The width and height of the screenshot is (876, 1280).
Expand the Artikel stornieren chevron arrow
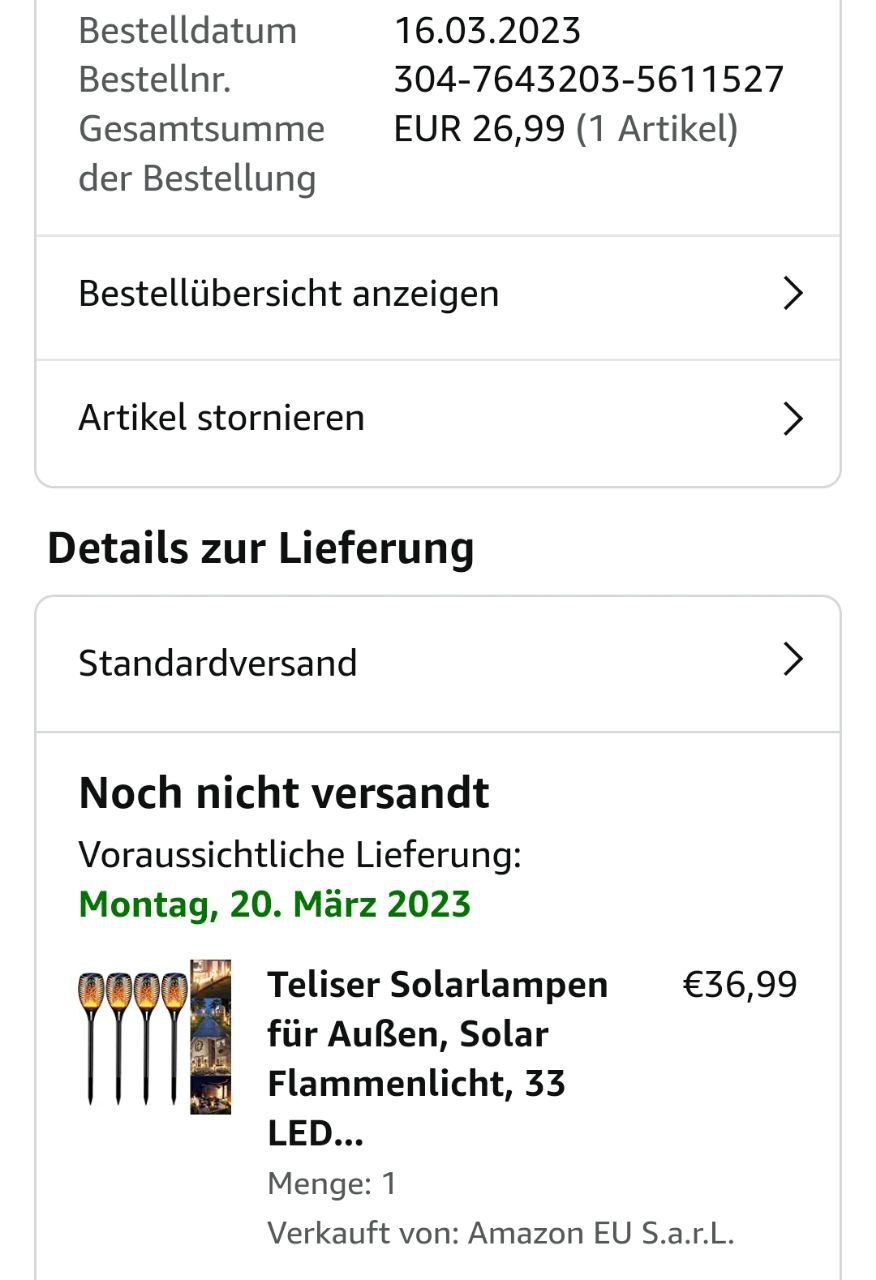(792, 418)
